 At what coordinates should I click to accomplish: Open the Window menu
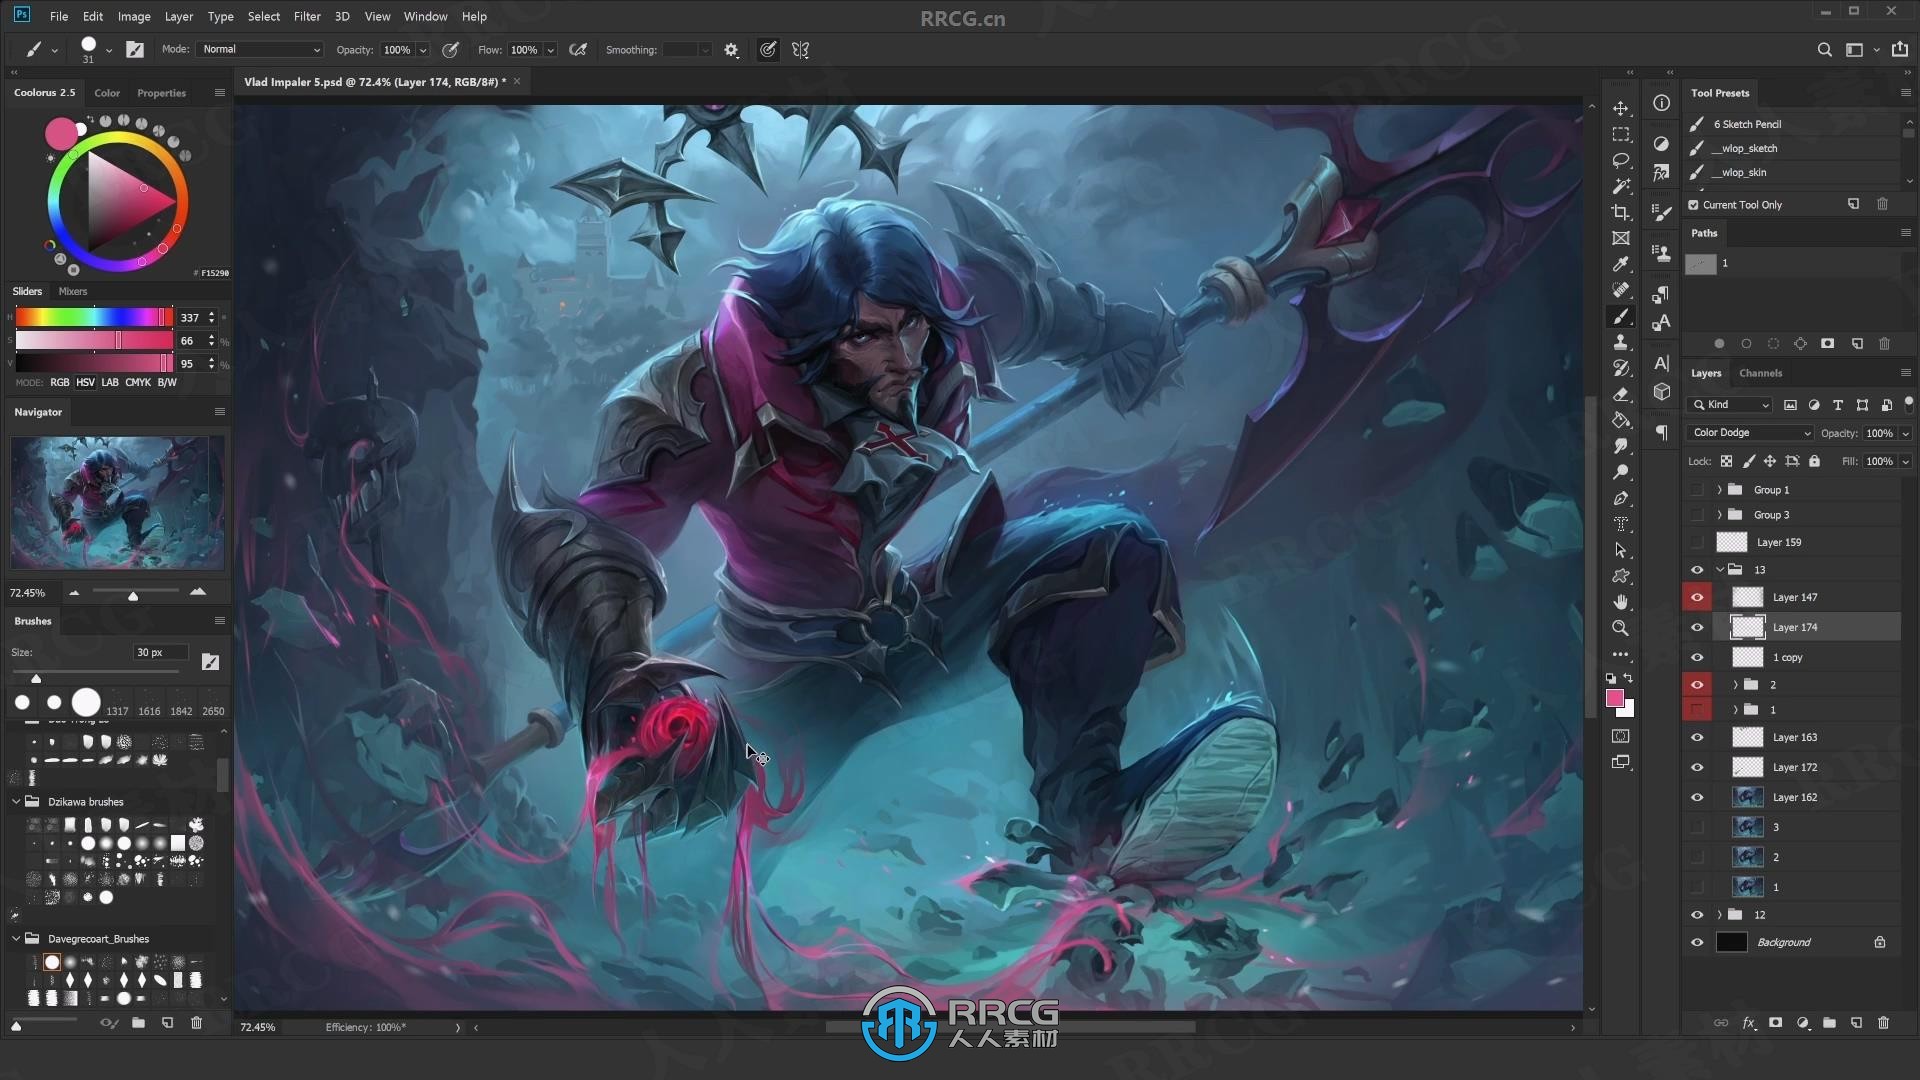(425, 16)
